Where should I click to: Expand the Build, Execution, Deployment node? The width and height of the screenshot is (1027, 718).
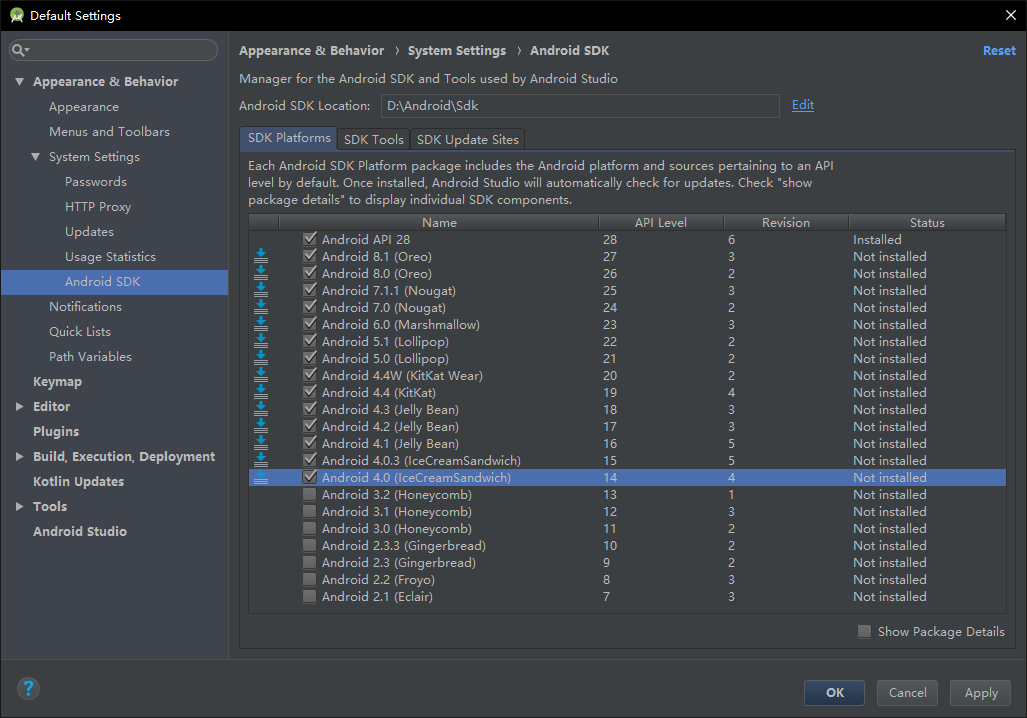(x=20, y=457)
